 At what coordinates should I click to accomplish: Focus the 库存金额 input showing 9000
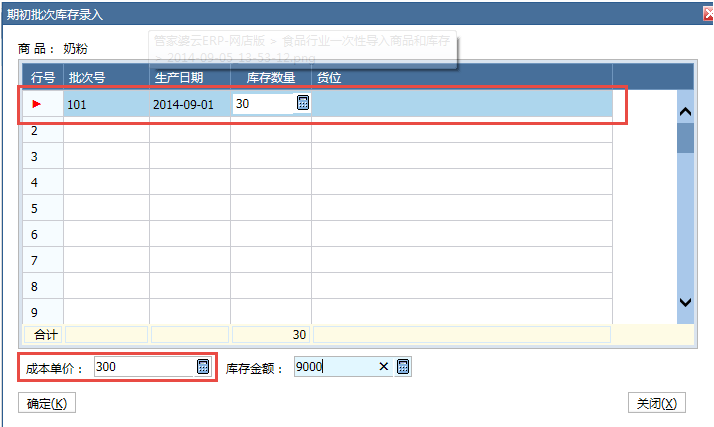pyautogui.click(x=333, y=367)
